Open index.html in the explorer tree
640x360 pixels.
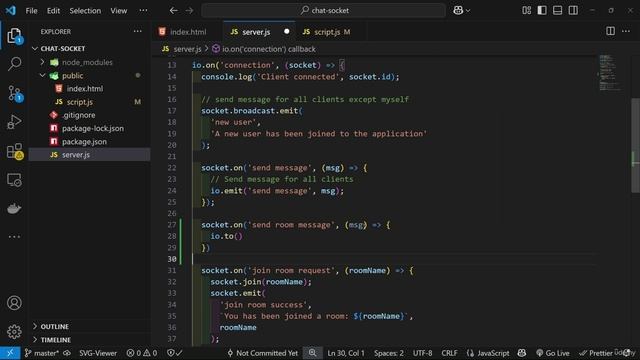click(84, 89)
